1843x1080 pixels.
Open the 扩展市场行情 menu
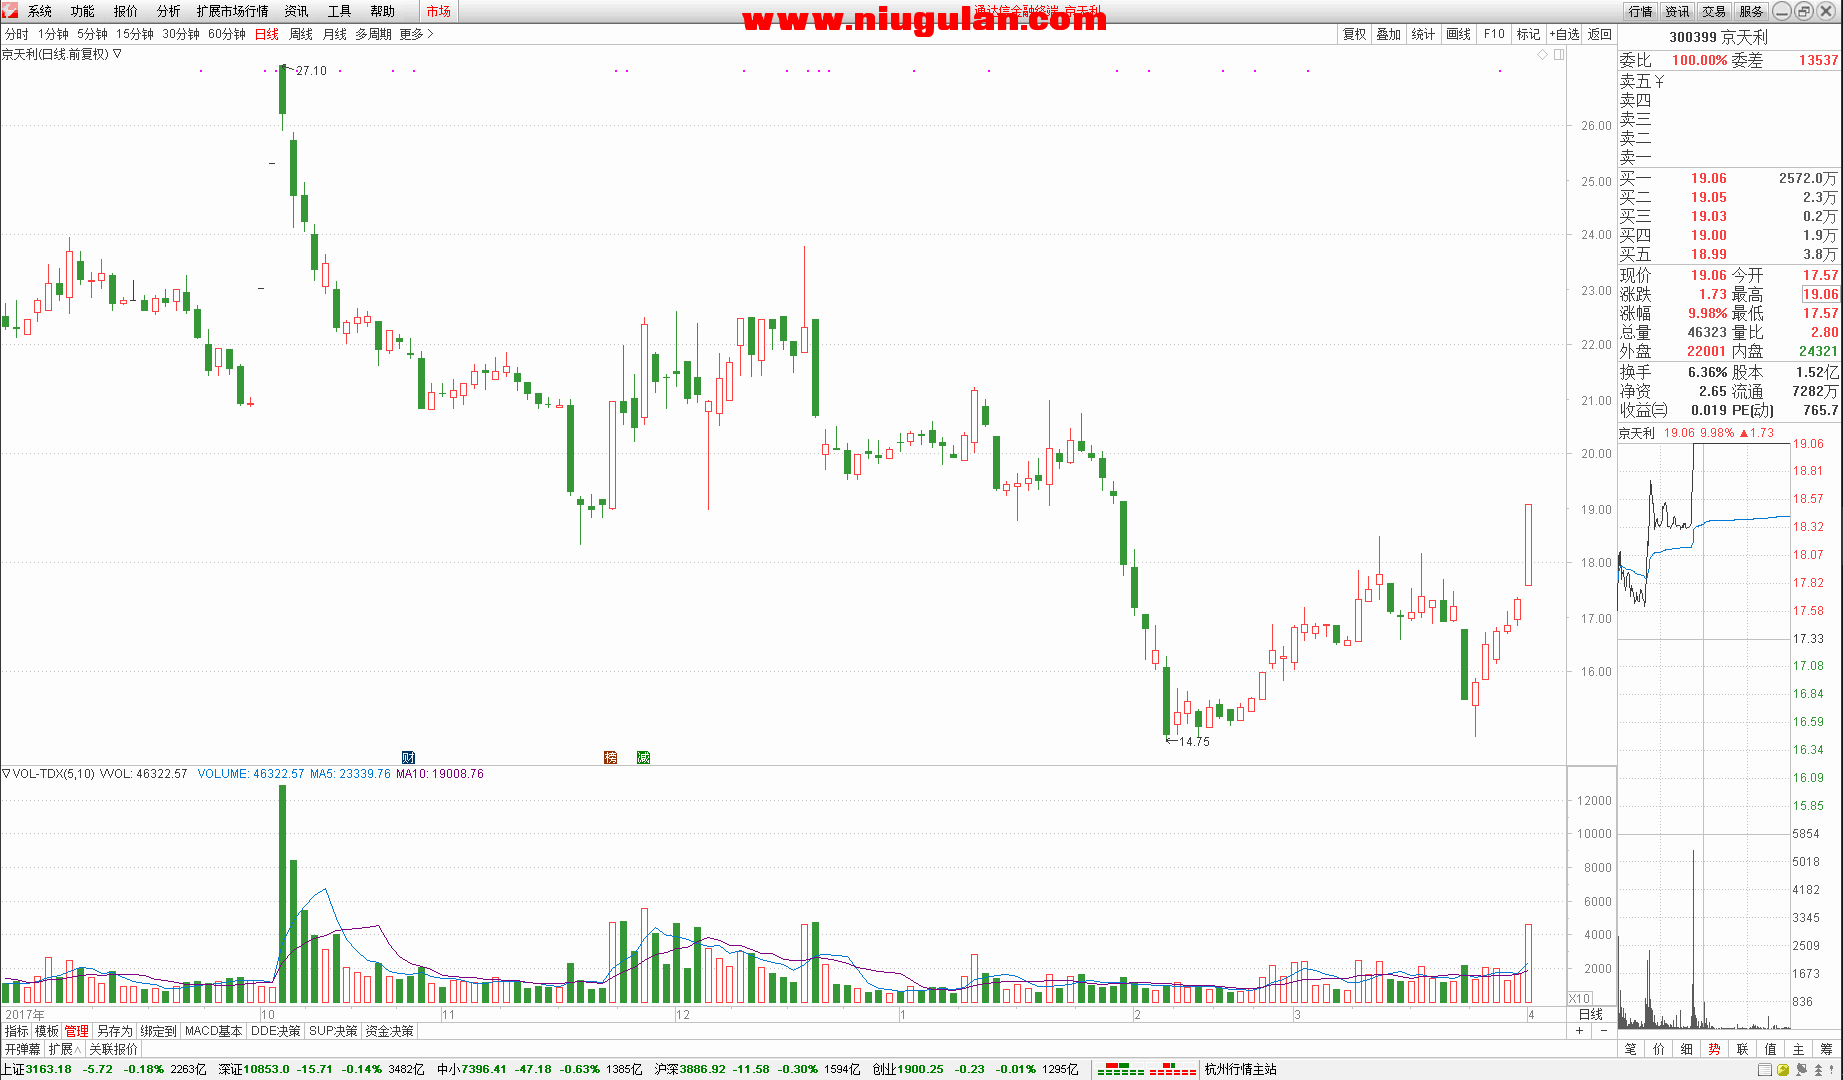(x=233, y=11)
